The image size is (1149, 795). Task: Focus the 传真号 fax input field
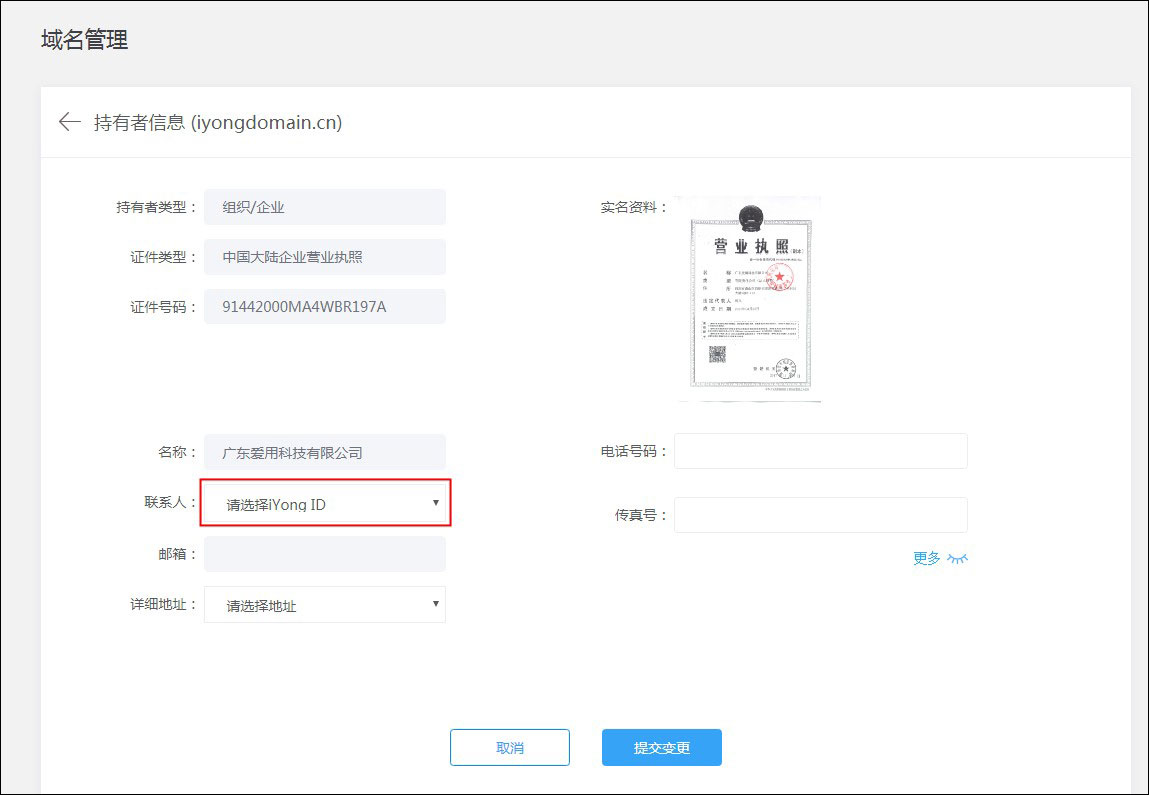click(x=820, y=515)
